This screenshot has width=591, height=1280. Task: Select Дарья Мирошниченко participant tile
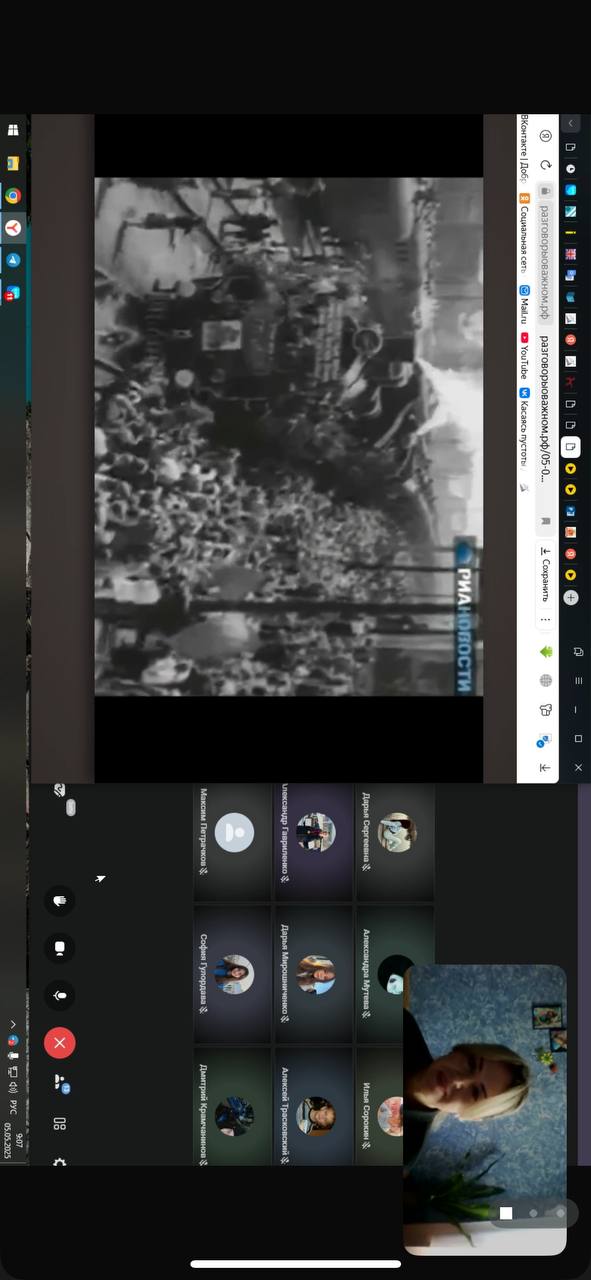coord(314,975)
